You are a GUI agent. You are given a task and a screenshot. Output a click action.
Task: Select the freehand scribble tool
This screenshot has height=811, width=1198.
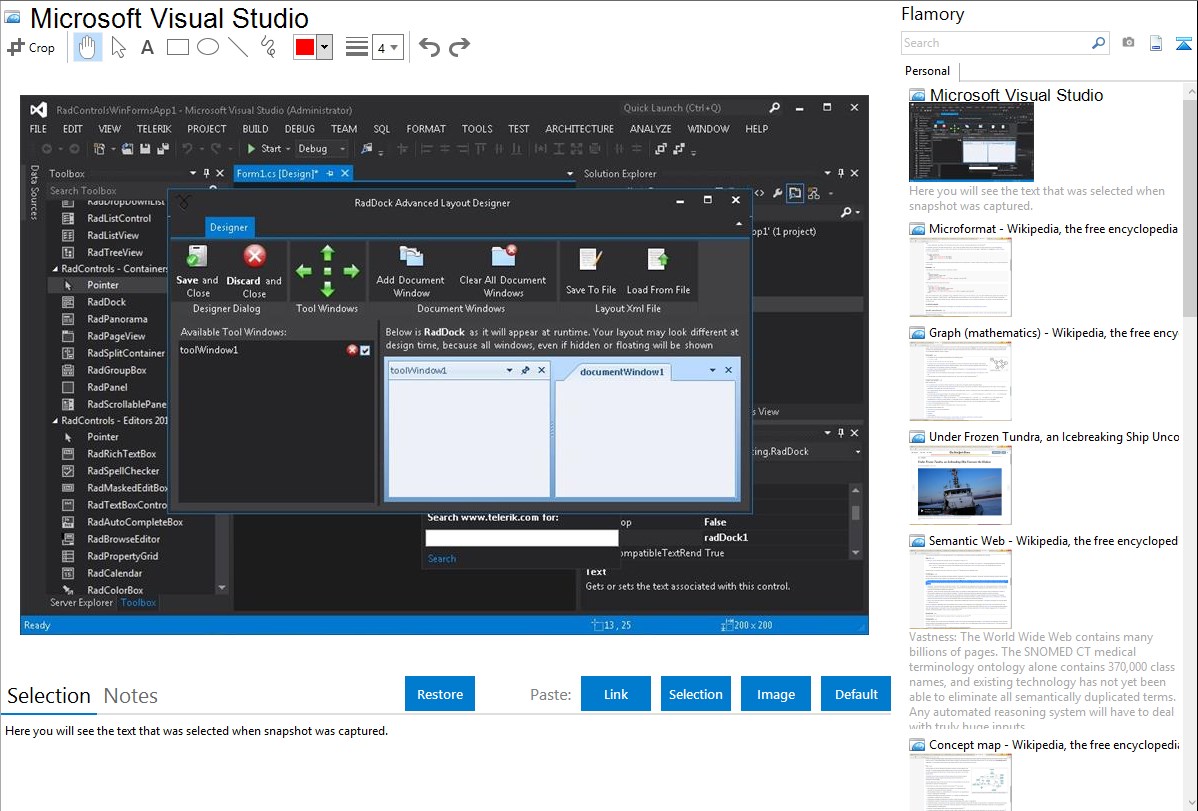tap(268, 47)
